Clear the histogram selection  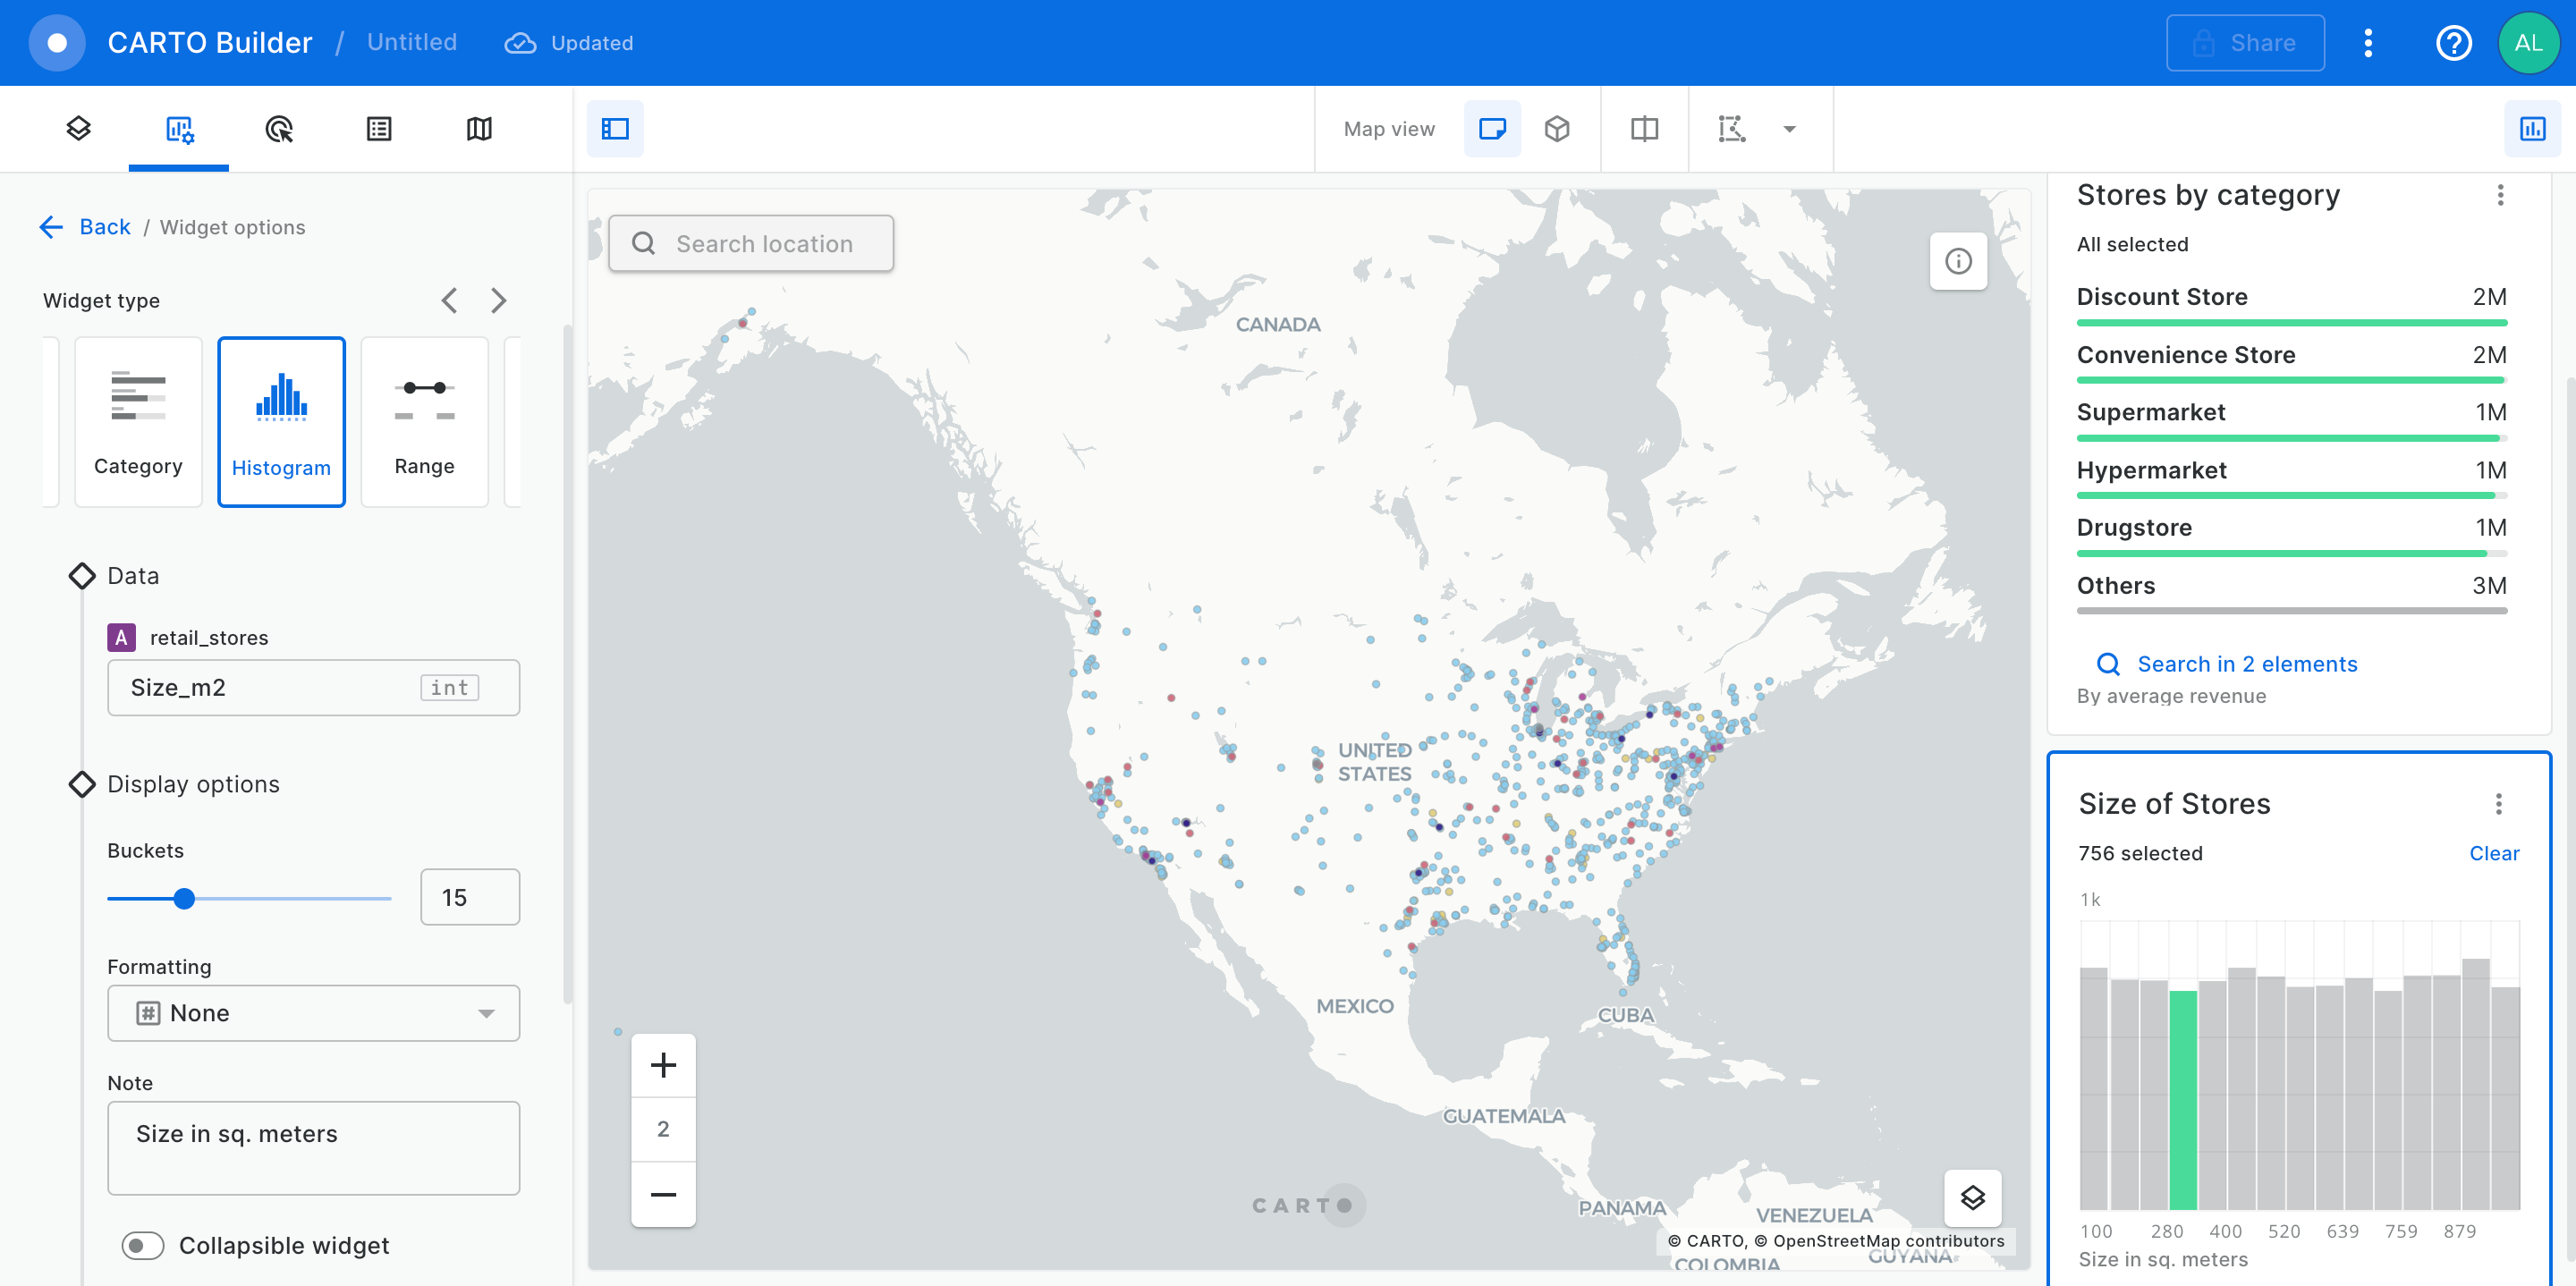tap(2493, 853)
